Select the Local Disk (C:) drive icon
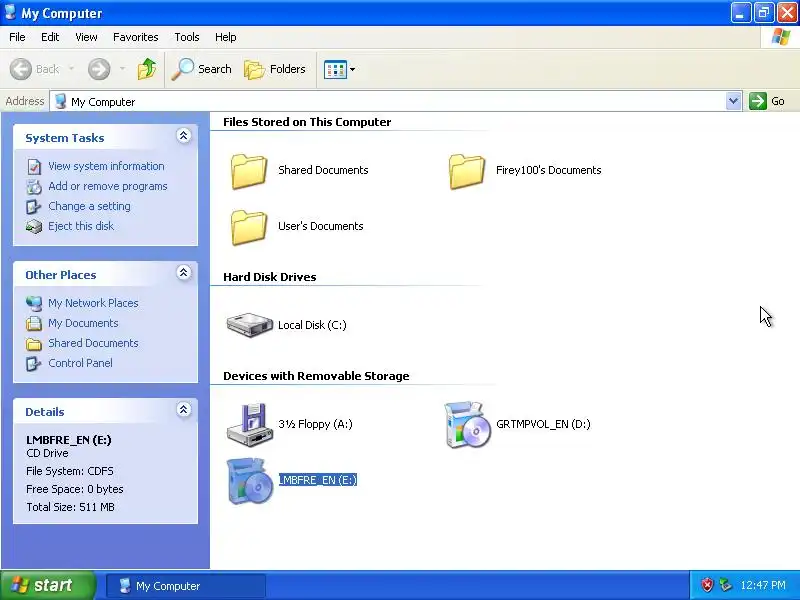This screenshot has height=600, width=800. (250, 325)
